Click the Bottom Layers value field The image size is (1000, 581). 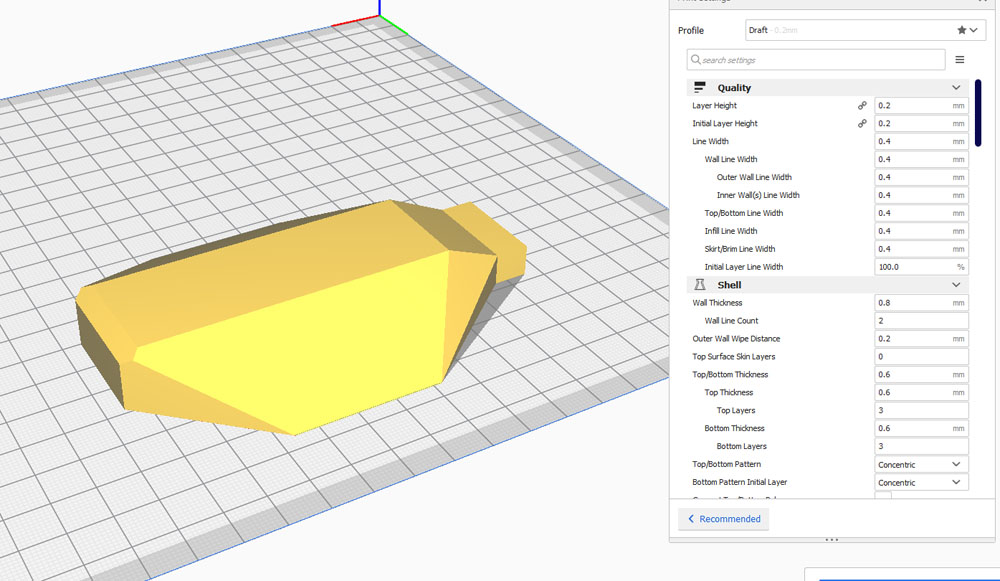point(921,446)
